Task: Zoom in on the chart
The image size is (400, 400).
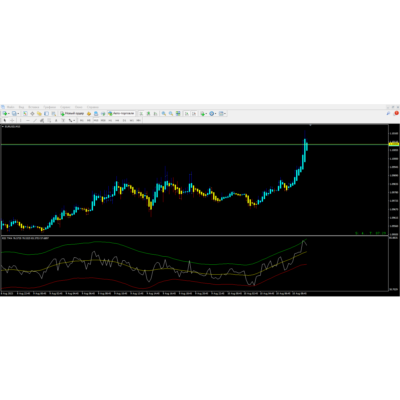Action: click(x=164, y=114)
